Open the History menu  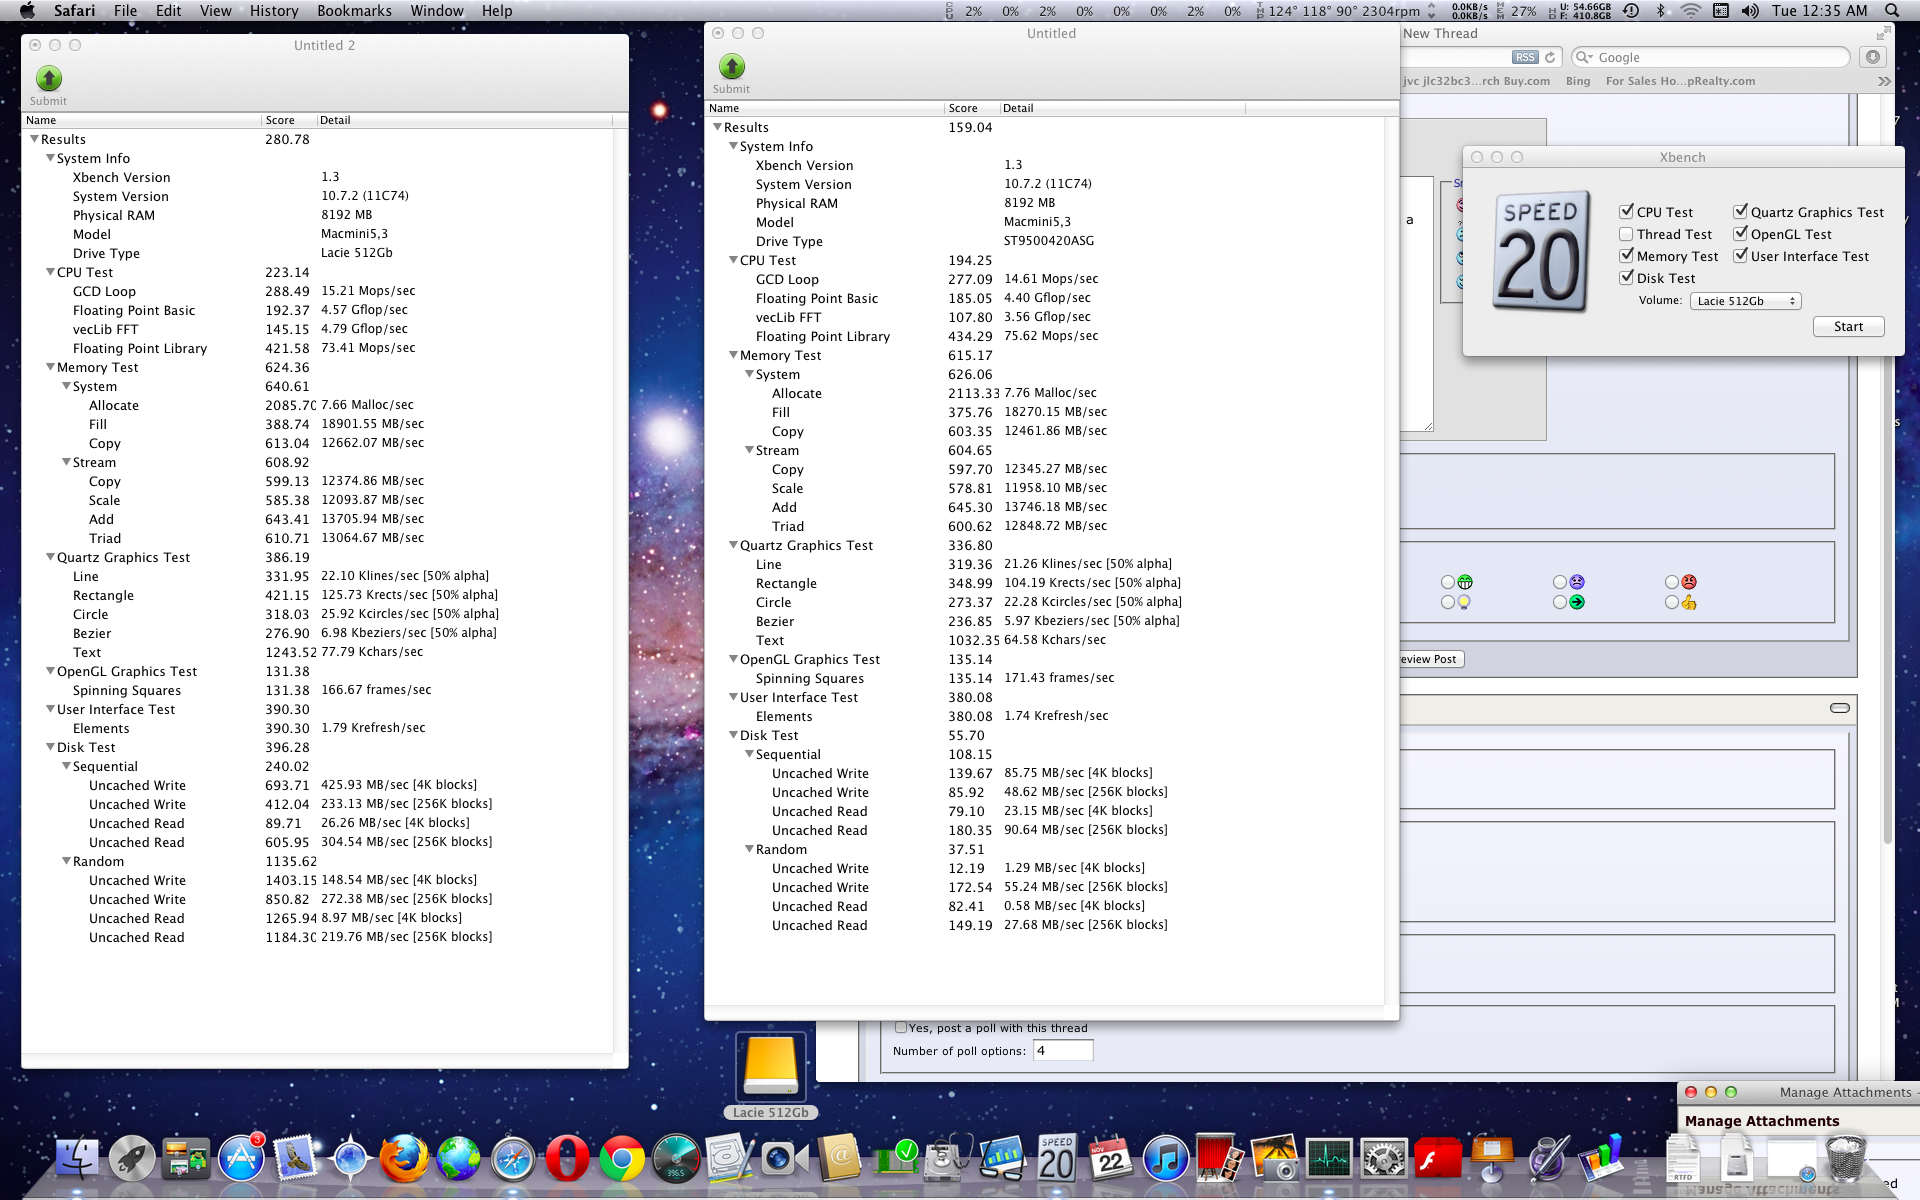[x=274, y=11]
